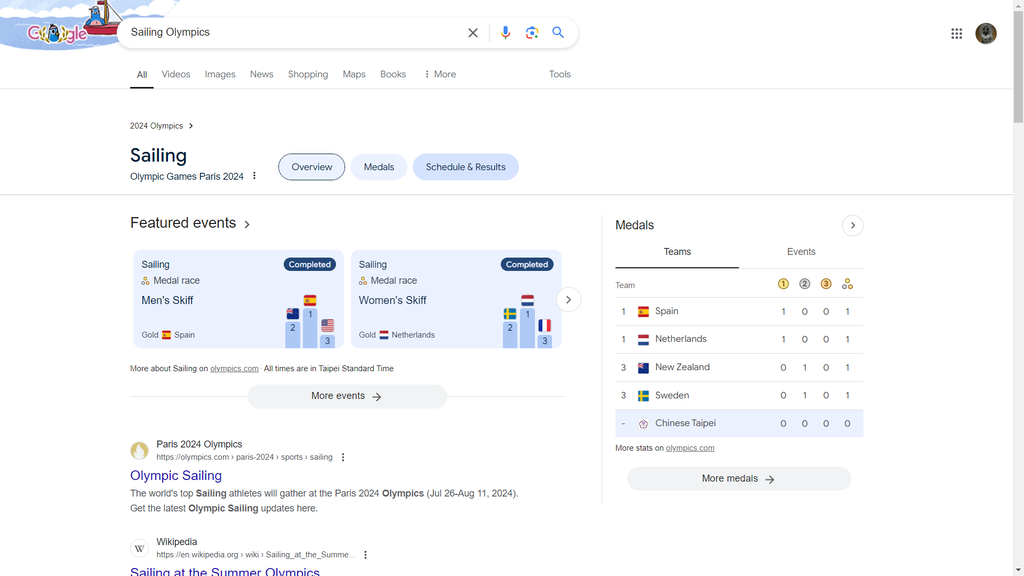
Task: Click the bronze medal column icon
Action: click(826, 284)
